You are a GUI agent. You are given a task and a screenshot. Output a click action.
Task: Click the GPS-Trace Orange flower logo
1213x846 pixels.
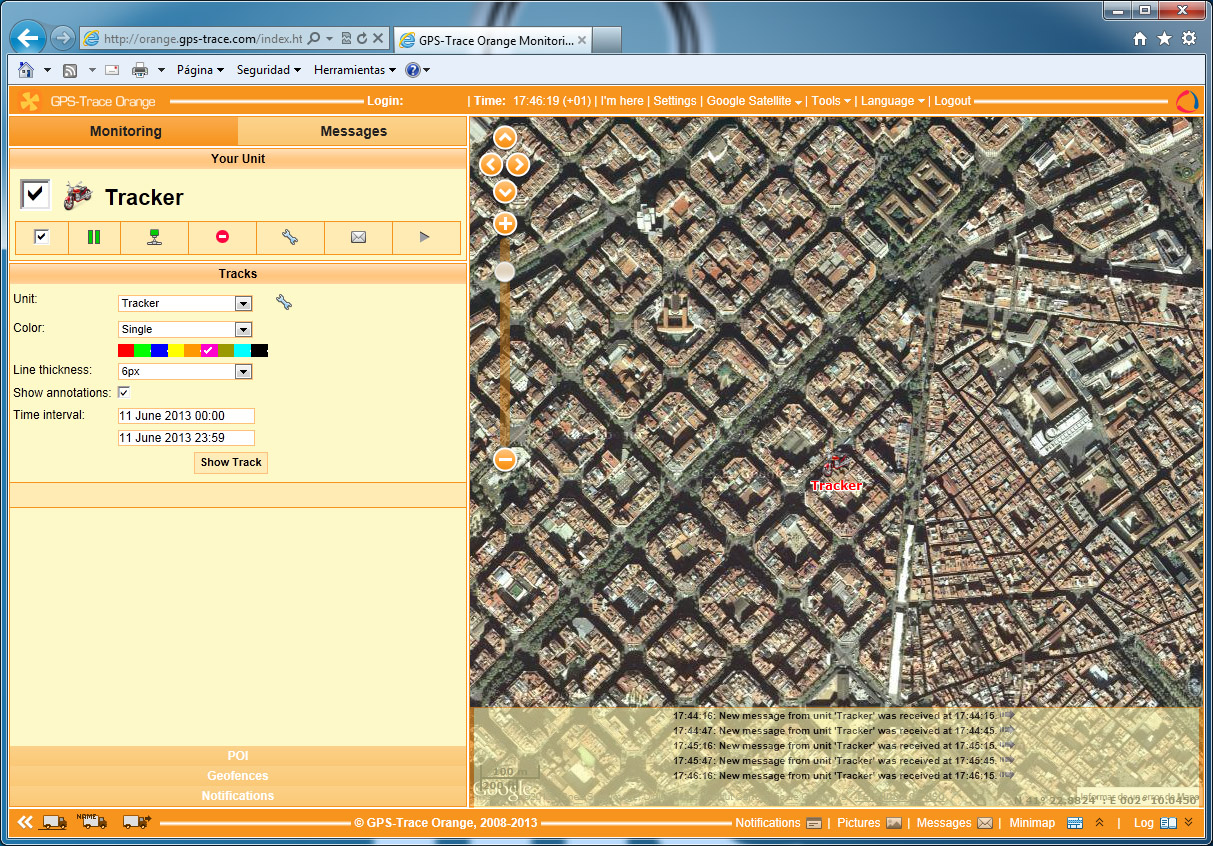(29, 101)
